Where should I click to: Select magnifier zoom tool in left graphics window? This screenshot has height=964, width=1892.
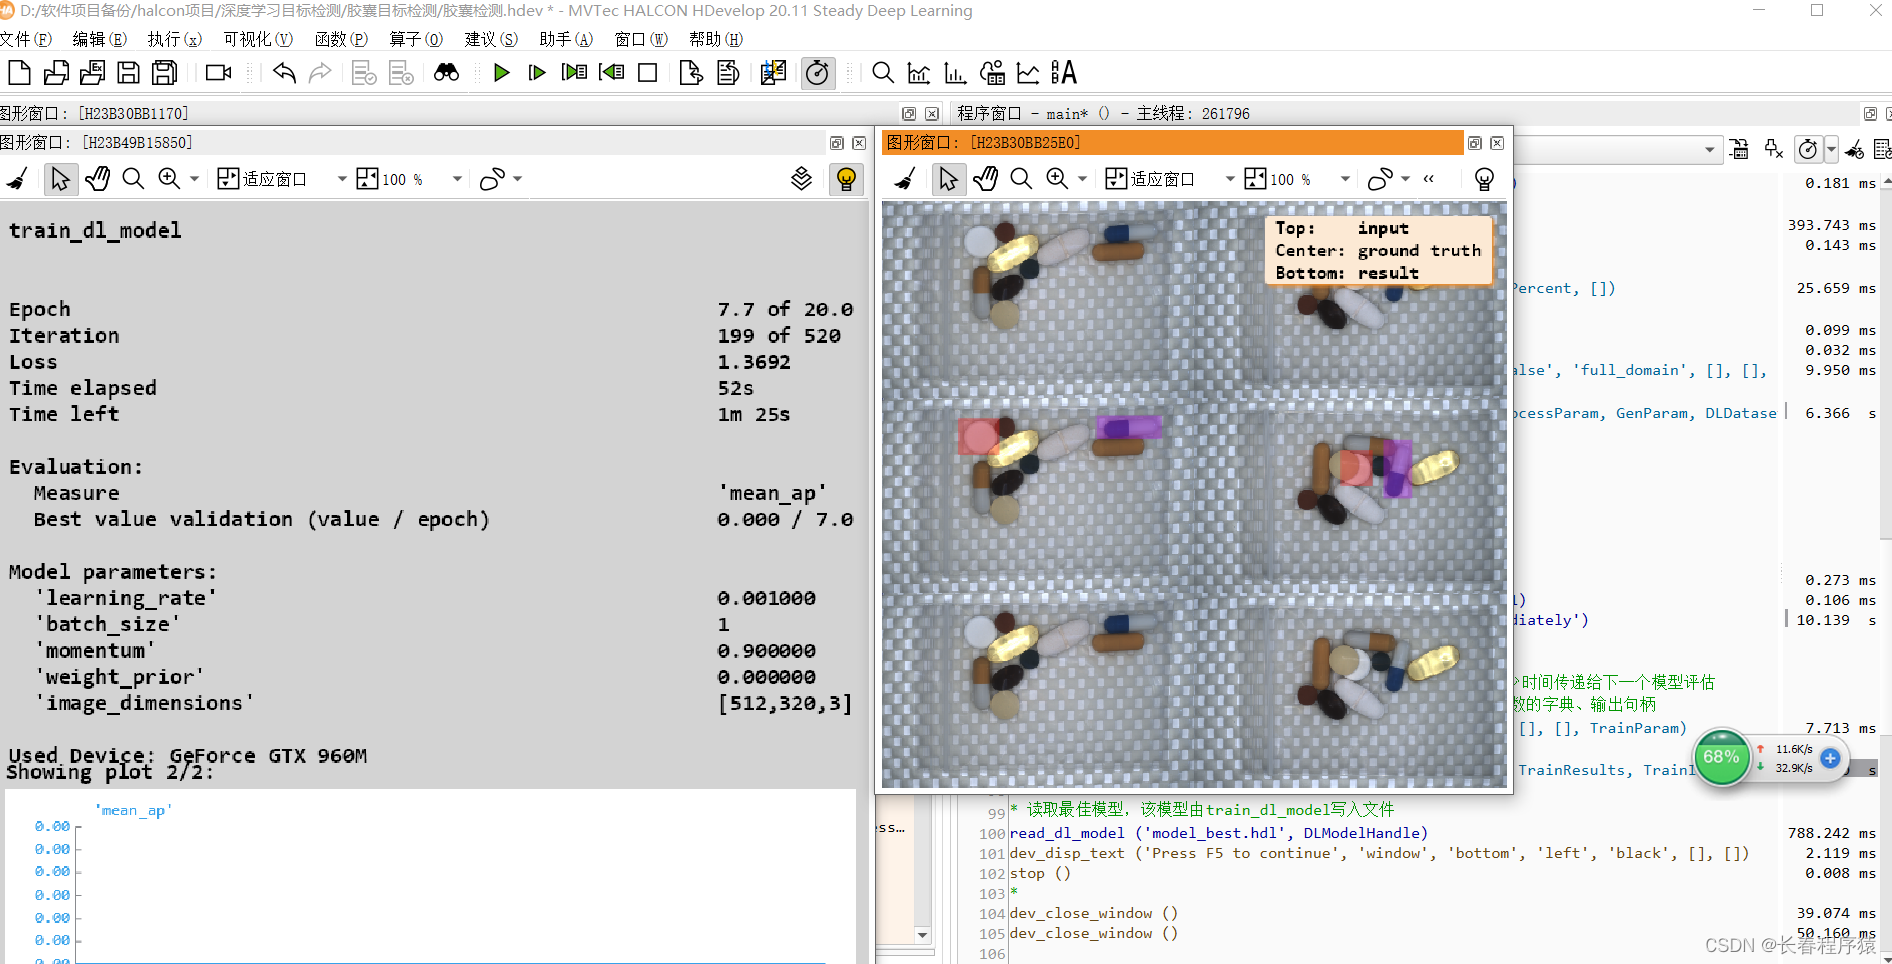[132, 179]
